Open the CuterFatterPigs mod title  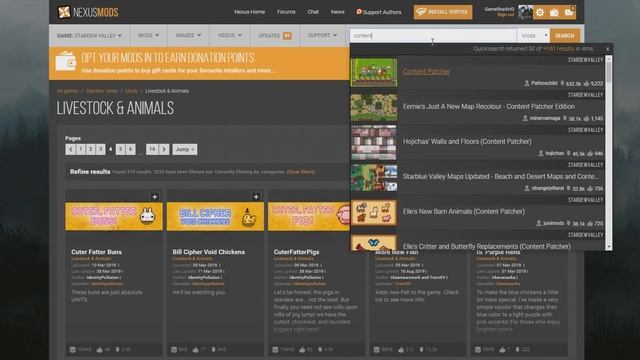(x=296, y=252)
